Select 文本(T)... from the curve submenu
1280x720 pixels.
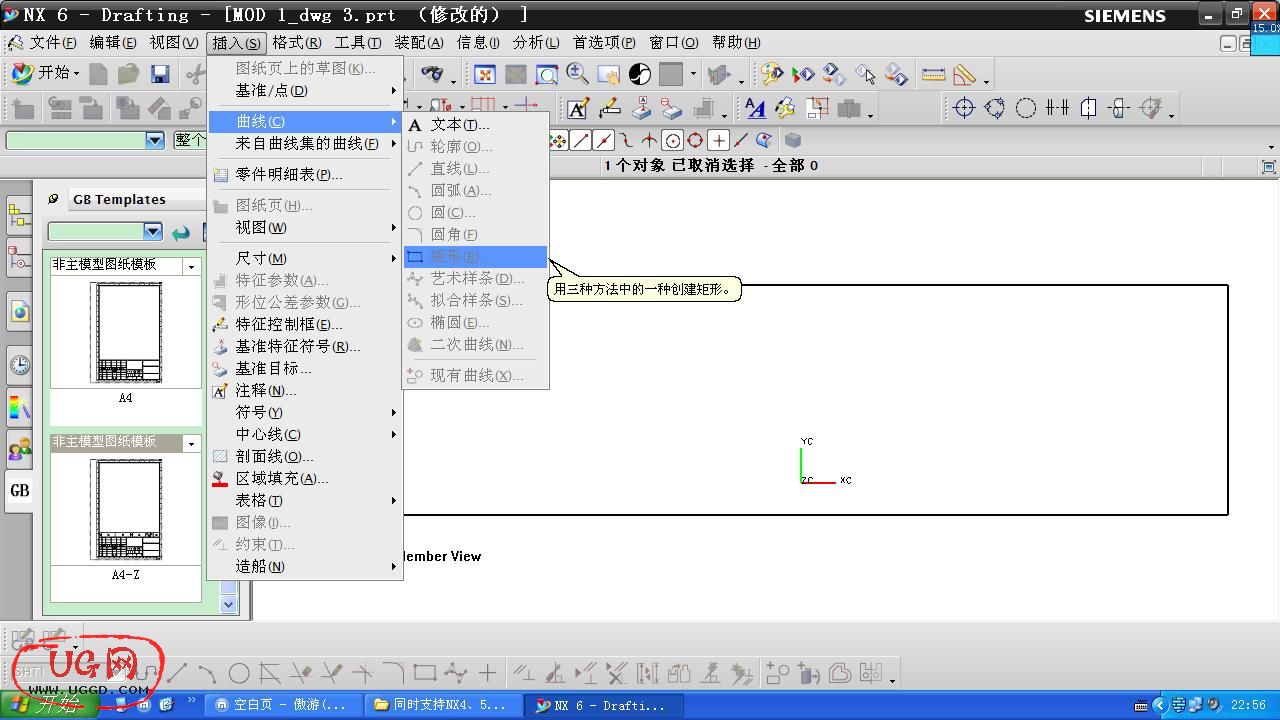pos(475,125)
